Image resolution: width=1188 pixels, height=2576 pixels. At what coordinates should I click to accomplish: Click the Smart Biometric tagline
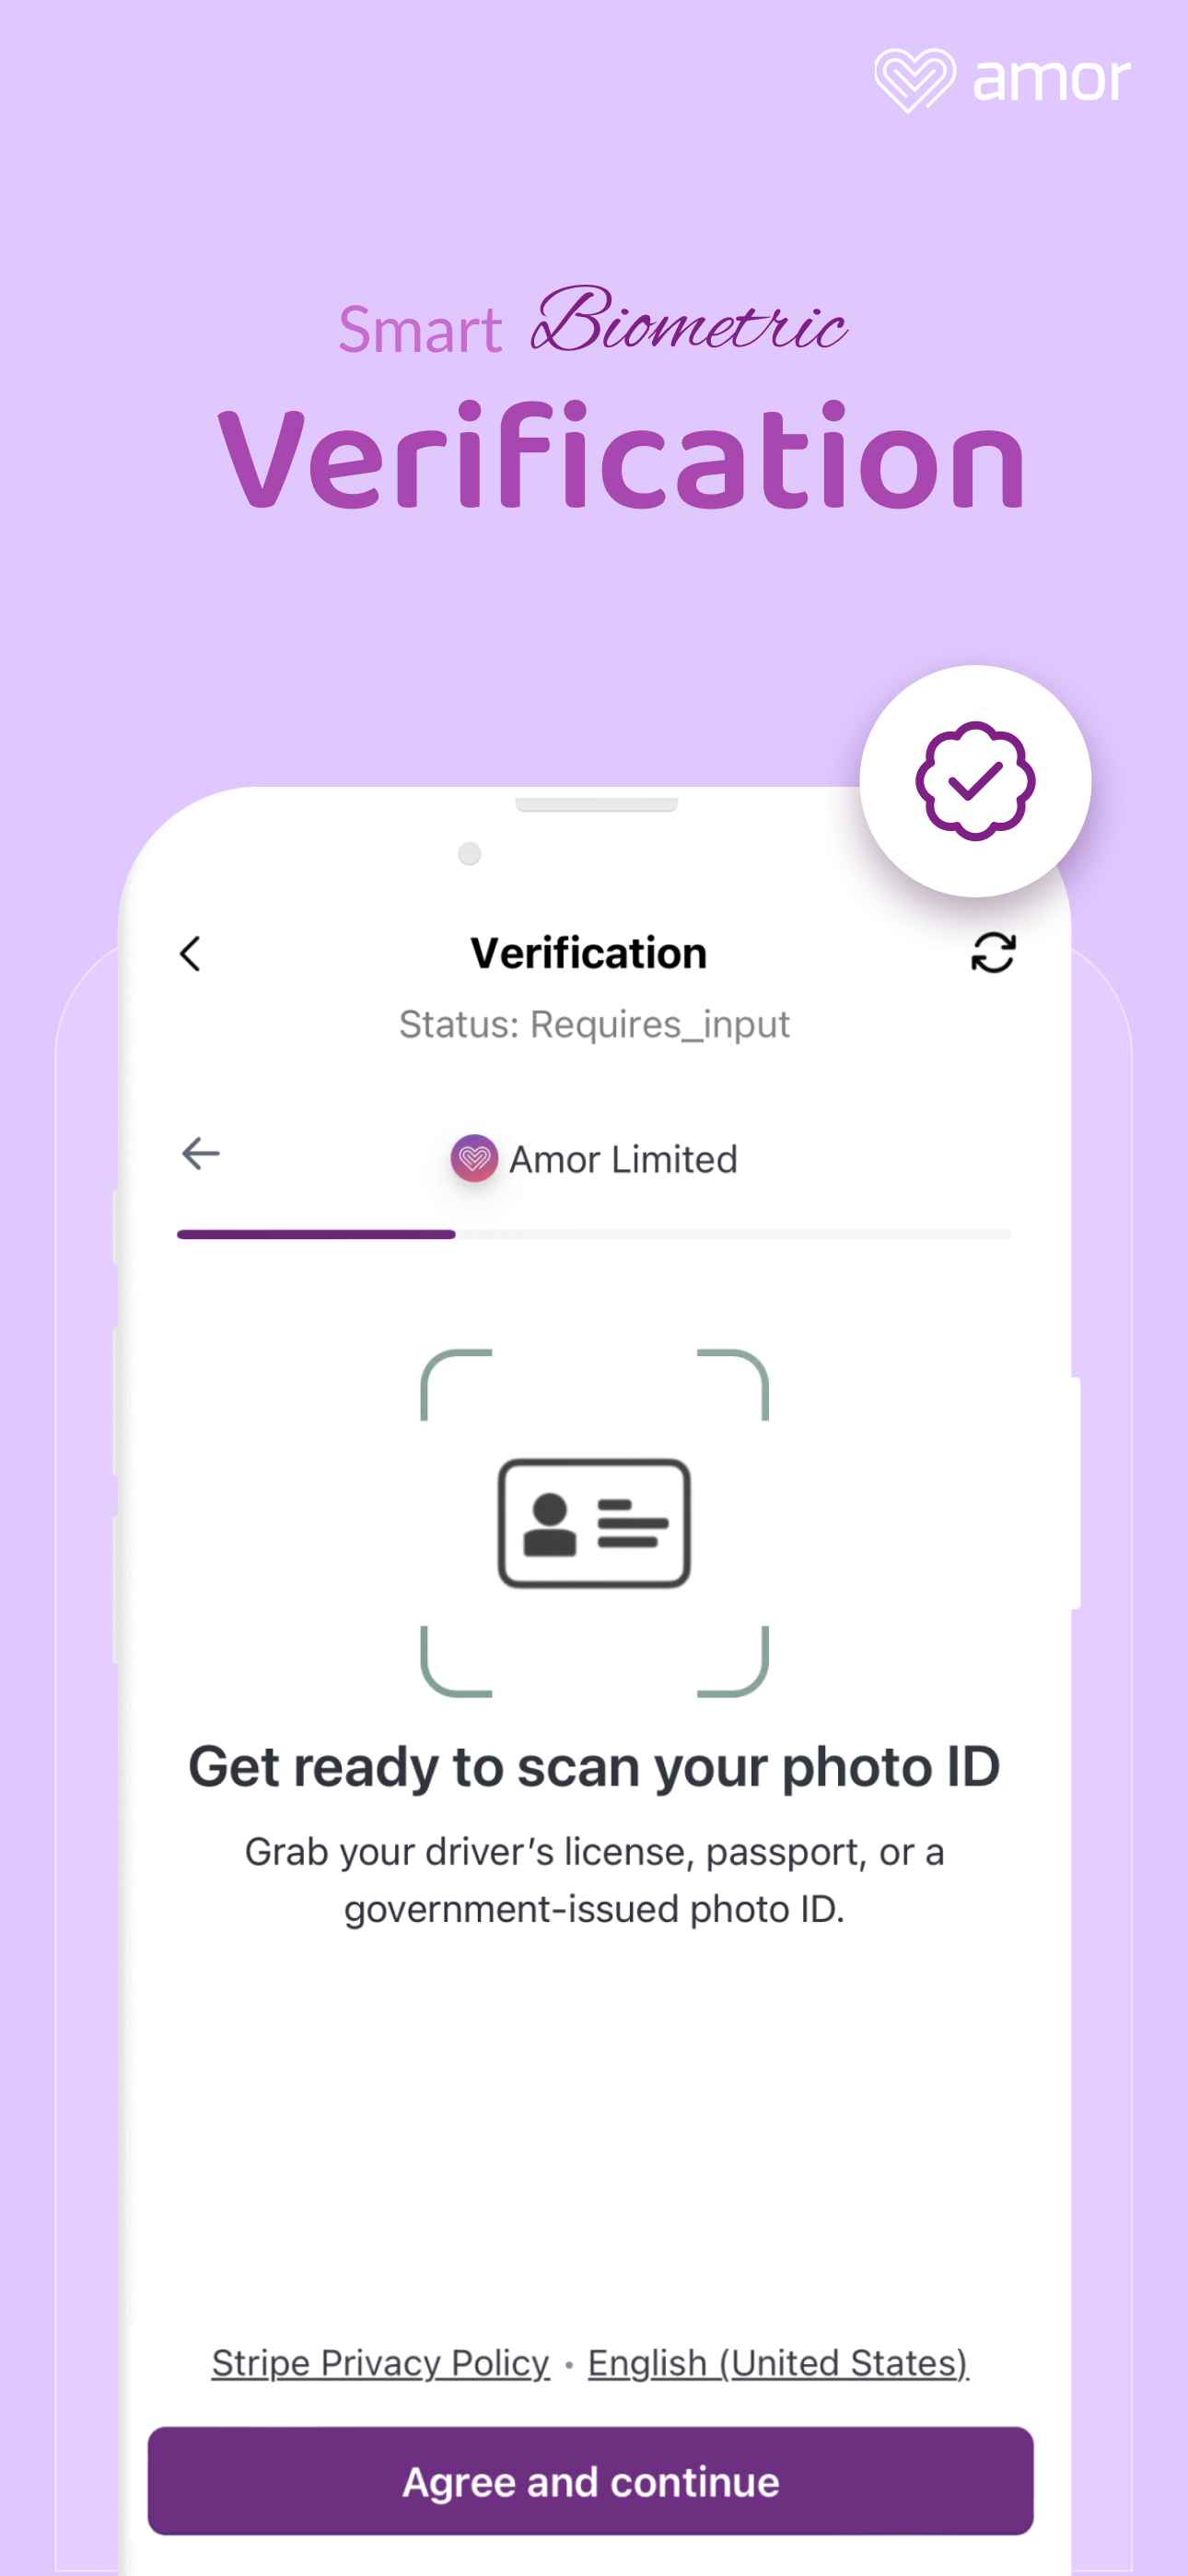(592, 322)
